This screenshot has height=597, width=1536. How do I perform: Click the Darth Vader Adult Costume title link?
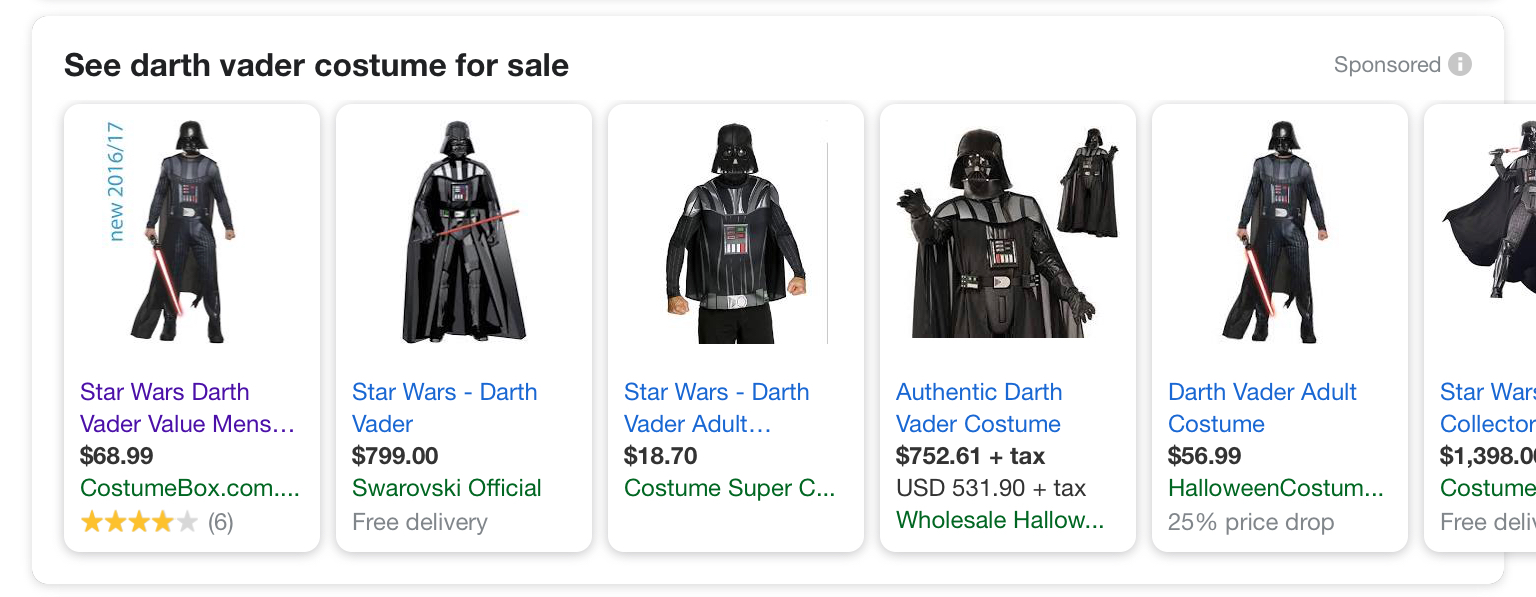point(1262,408)
